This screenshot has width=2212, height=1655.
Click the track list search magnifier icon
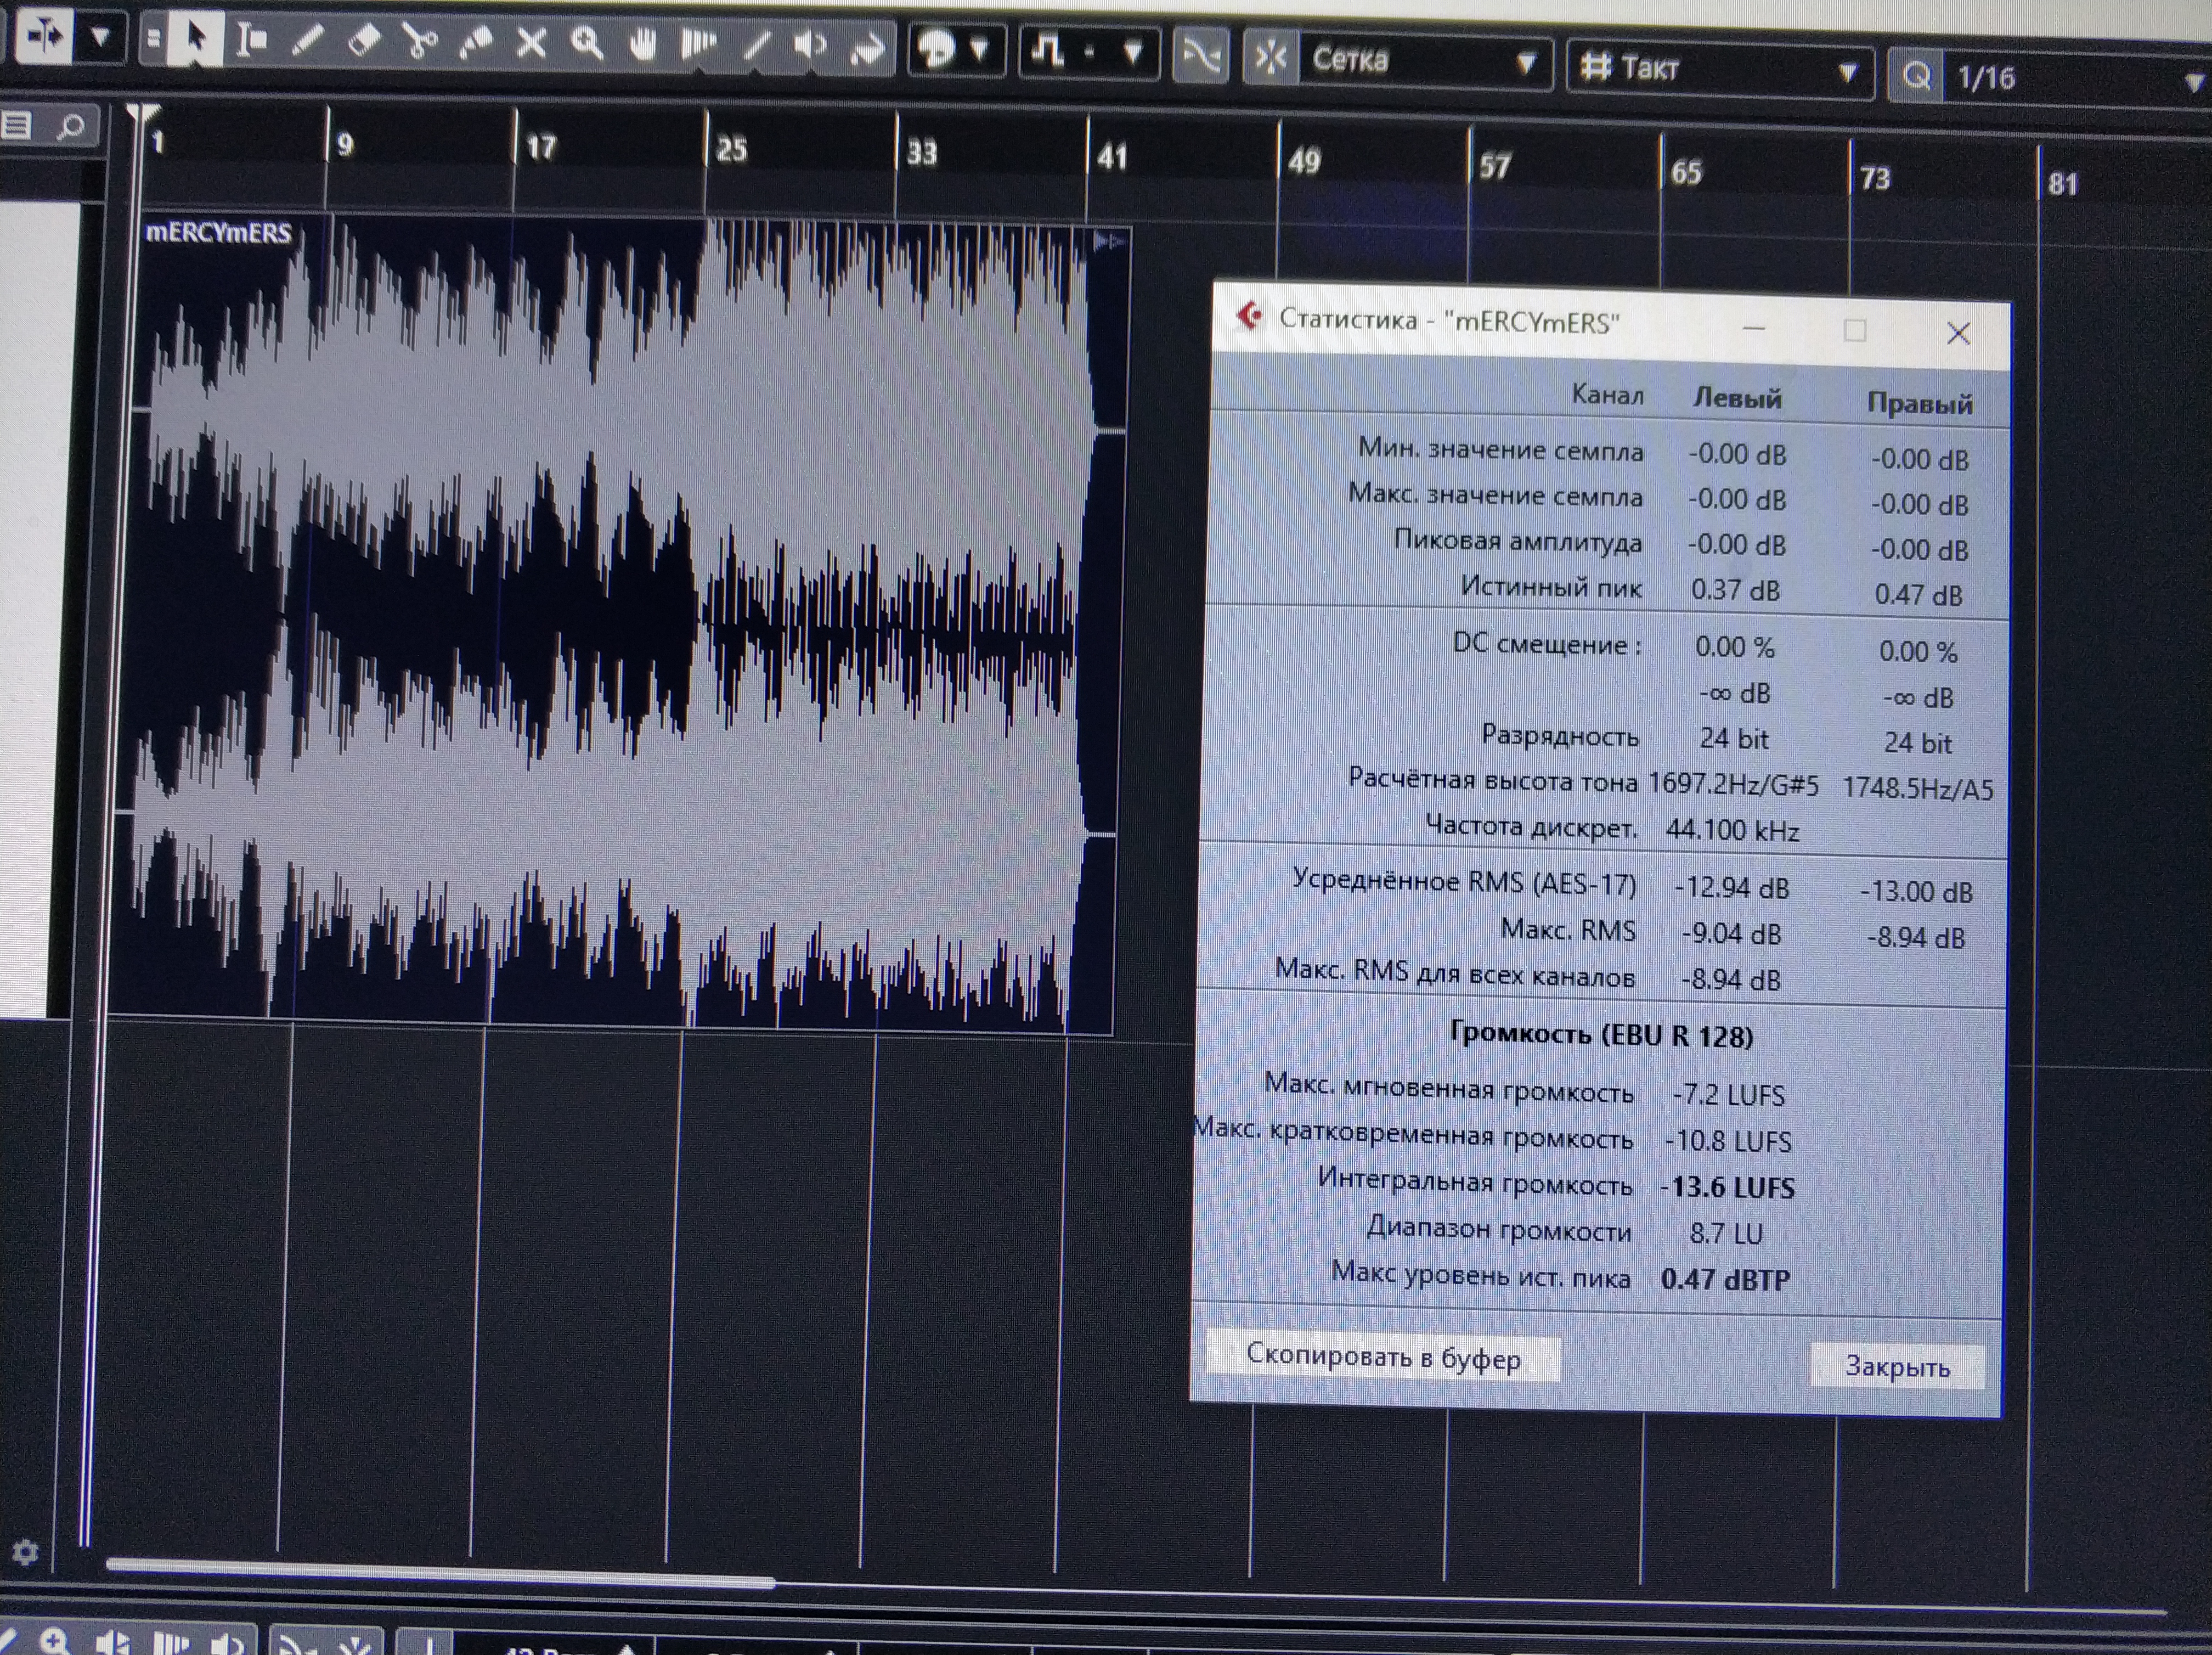click(x=70, y=127)
